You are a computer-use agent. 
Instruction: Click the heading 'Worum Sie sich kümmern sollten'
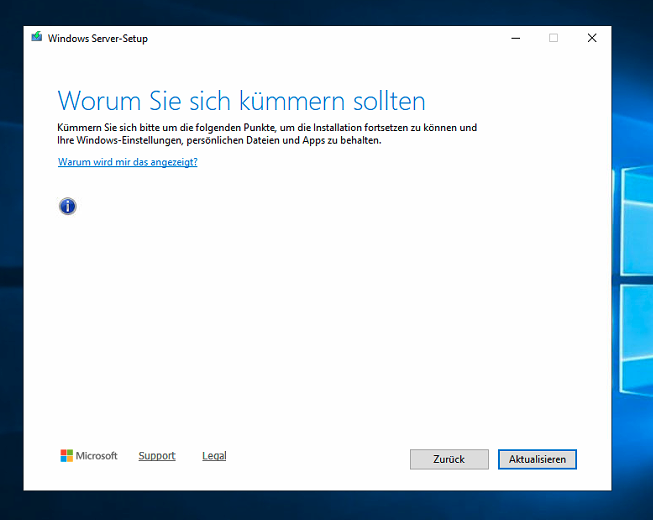click(241, 101)
